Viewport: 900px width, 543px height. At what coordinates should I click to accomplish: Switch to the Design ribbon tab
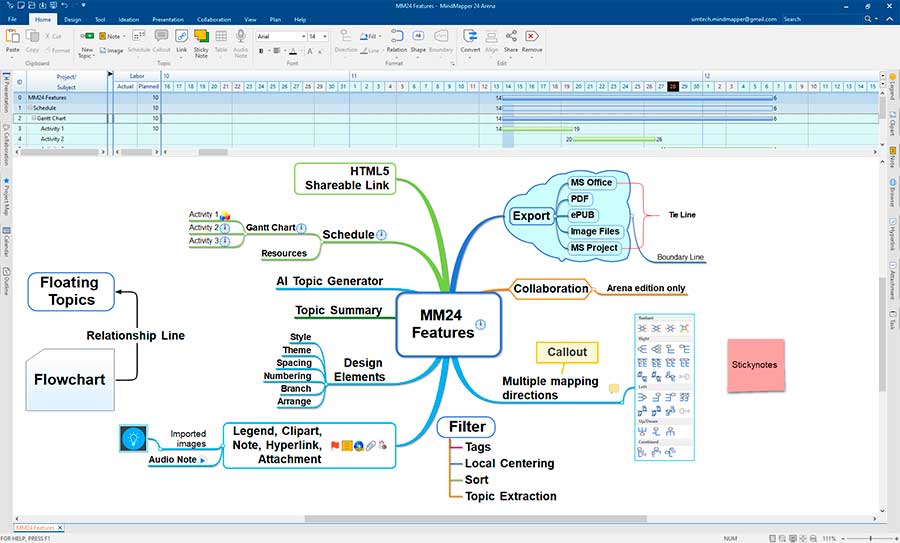tap(72, 19)
